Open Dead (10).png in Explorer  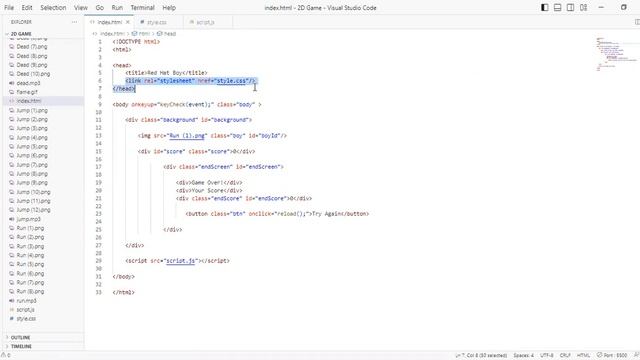33,74
